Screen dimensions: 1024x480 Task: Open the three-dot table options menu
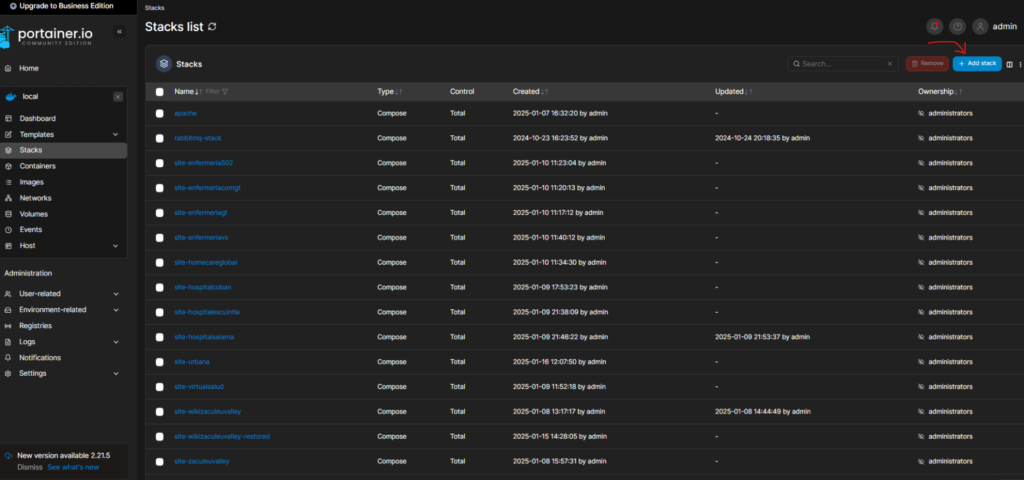coord(1020,64)
